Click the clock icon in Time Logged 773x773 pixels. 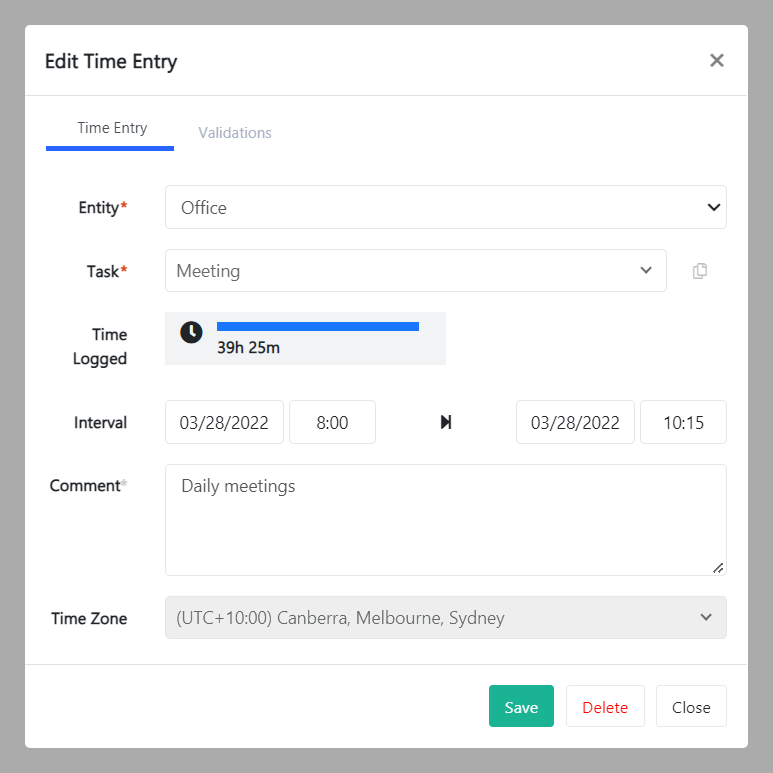pyautogui.click(x=191, y=332)
